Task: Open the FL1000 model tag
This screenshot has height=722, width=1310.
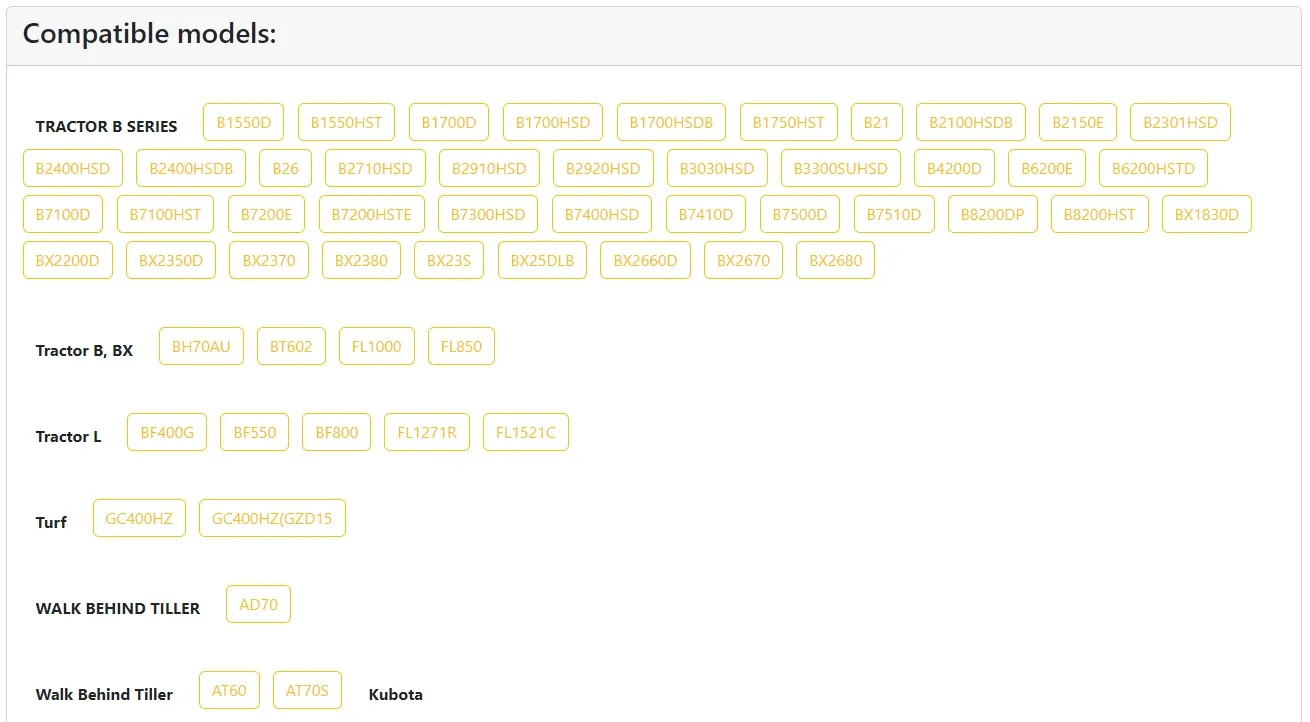Action: 377,346
